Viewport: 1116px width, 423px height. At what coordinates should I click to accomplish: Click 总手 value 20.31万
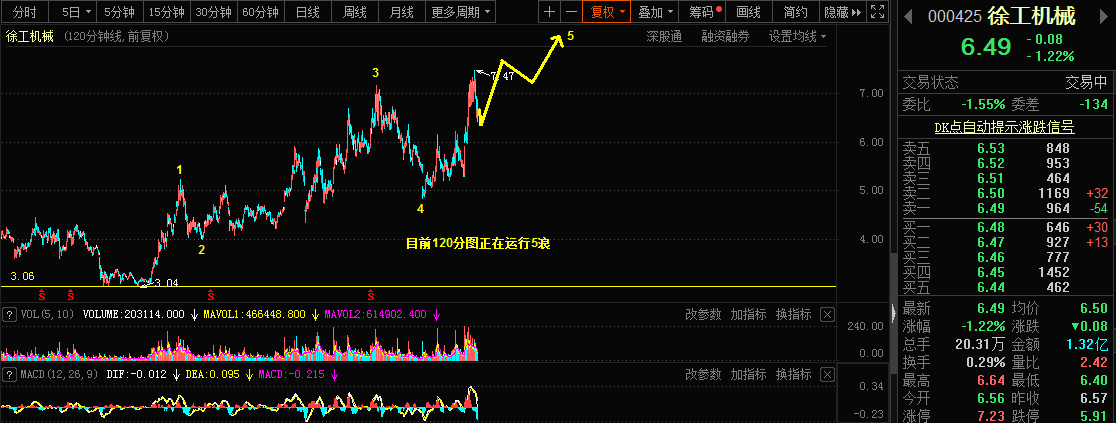[981, 345]
